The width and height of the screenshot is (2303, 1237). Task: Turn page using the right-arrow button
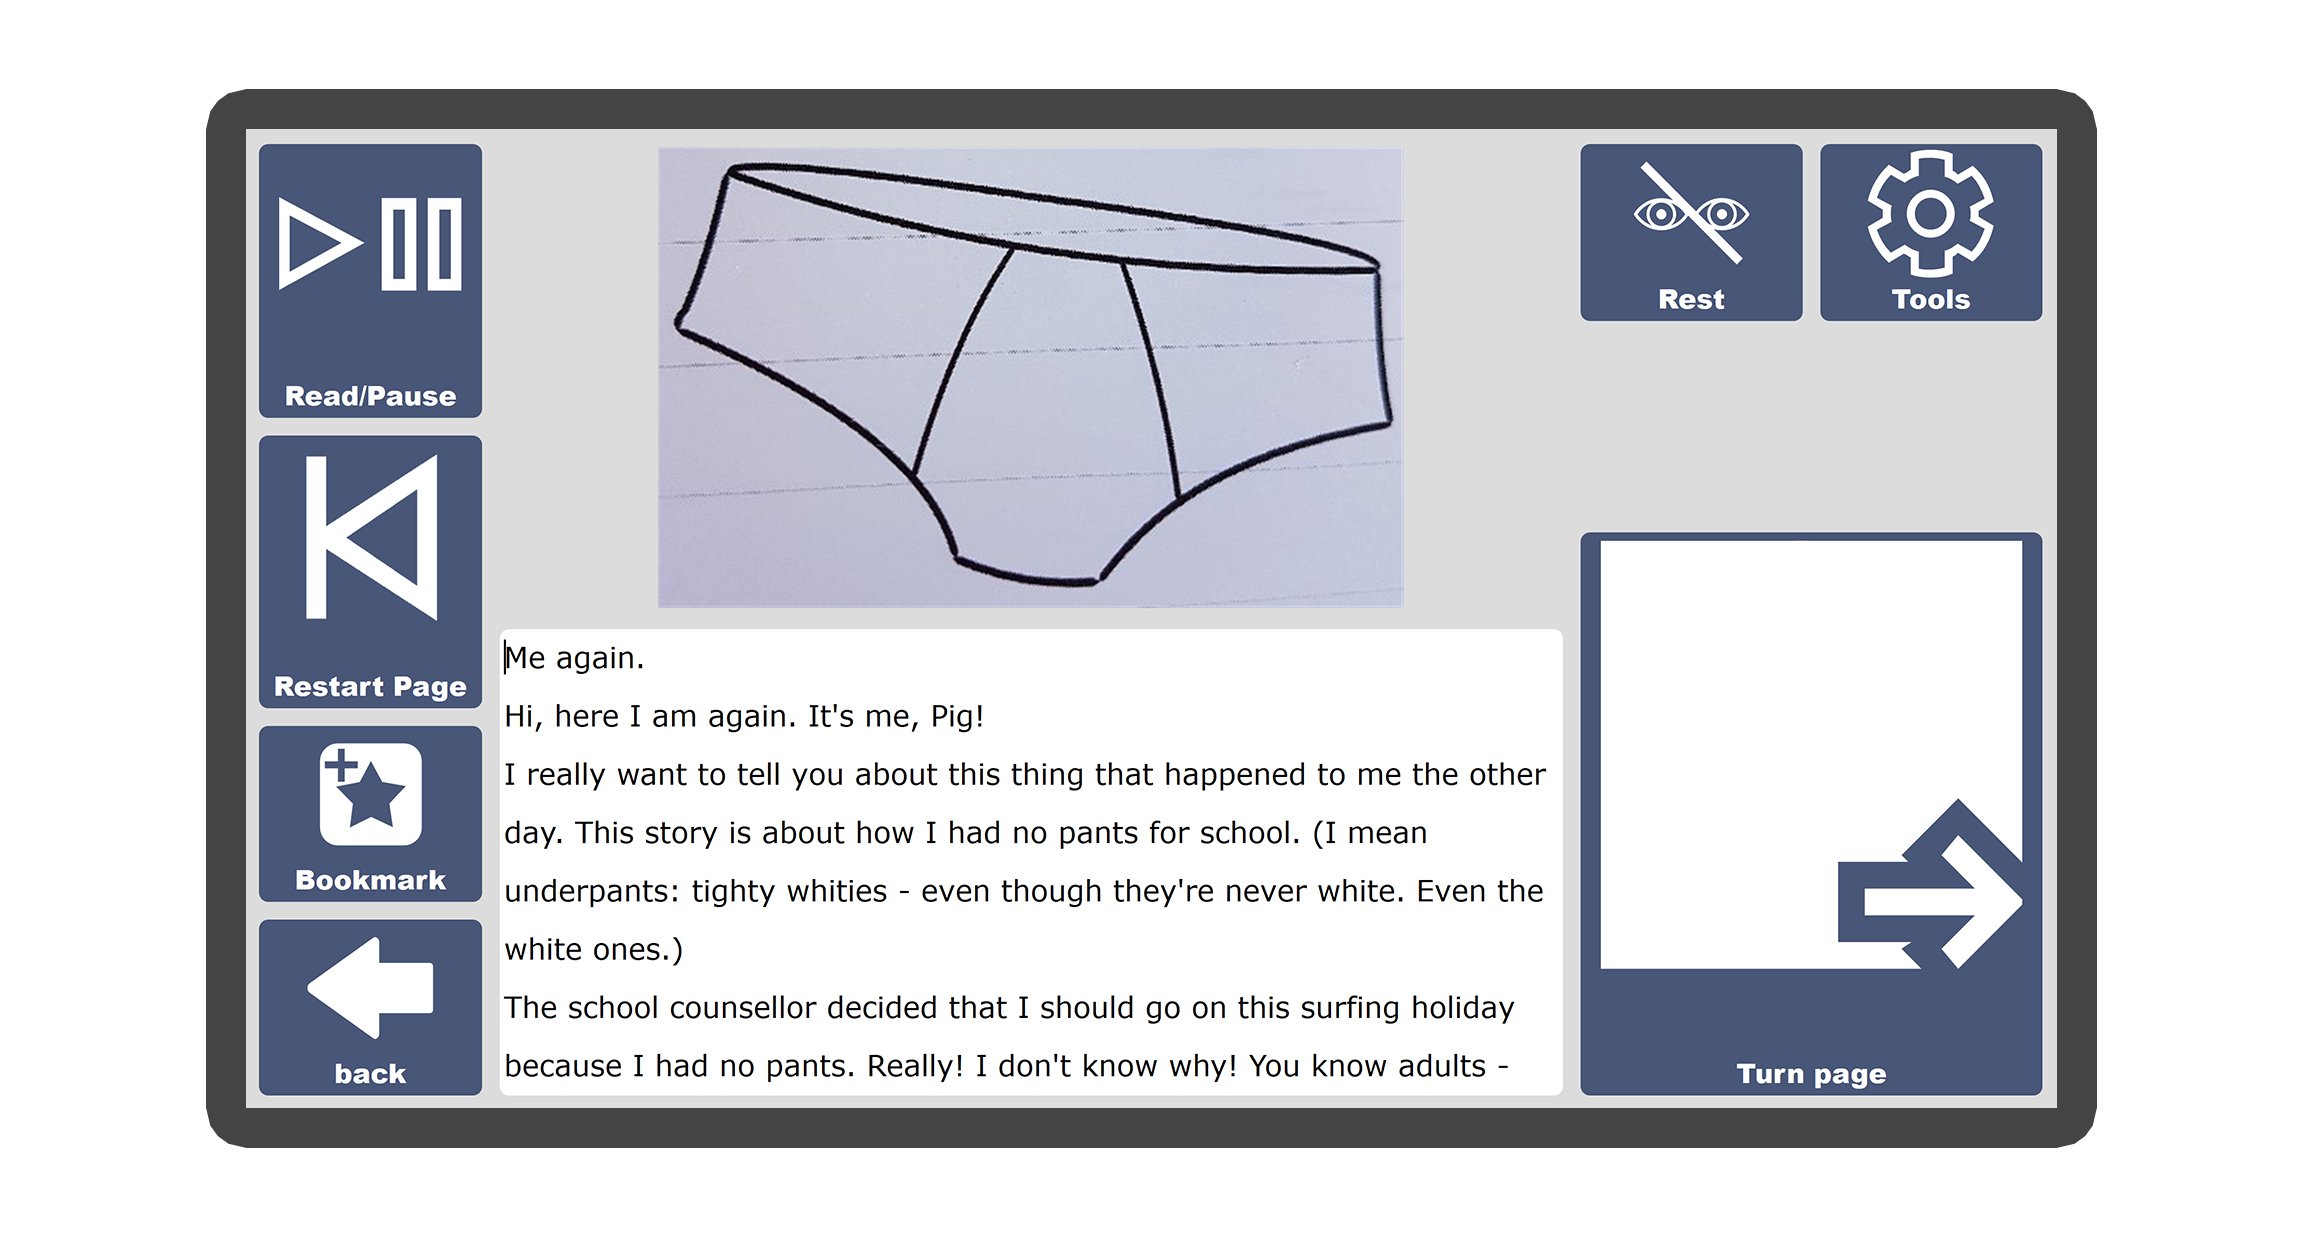pyautogui.click(x=1811, y=813)
